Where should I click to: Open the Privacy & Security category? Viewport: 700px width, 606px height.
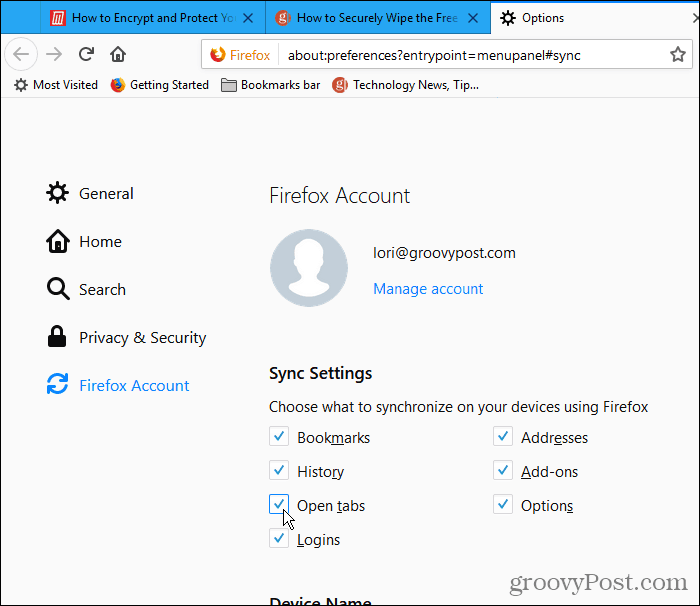pyautogui.click(x=126, y=337)
